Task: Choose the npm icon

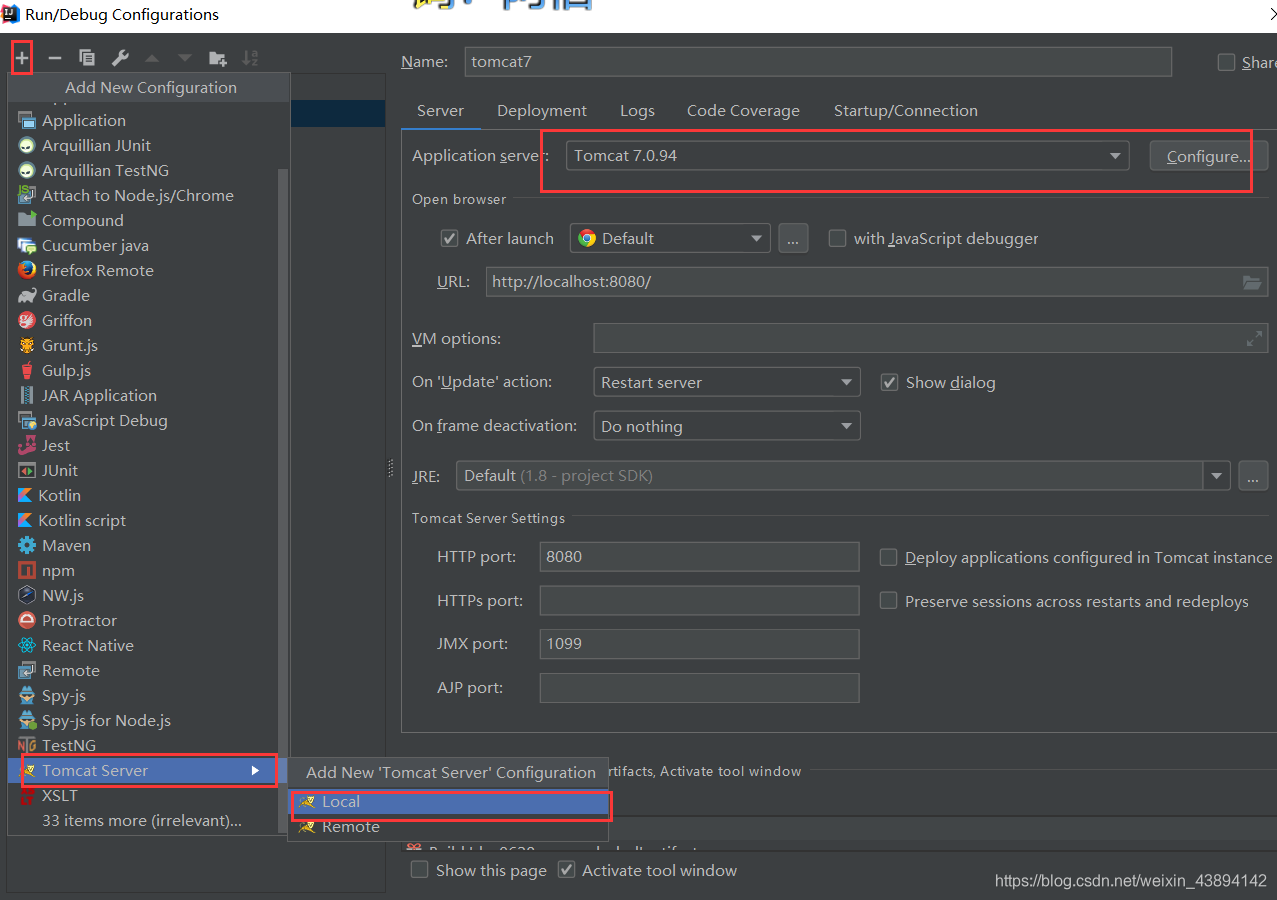Action: click(27, 570)
